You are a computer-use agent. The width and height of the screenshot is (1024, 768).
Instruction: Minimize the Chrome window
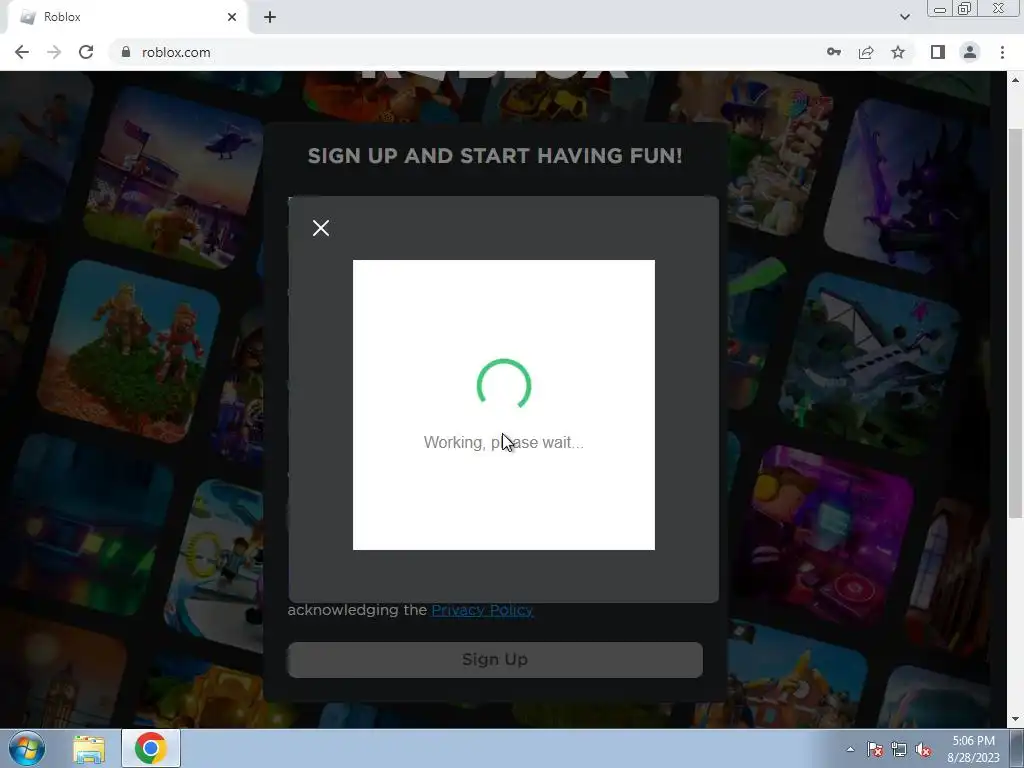click(940, 9)
